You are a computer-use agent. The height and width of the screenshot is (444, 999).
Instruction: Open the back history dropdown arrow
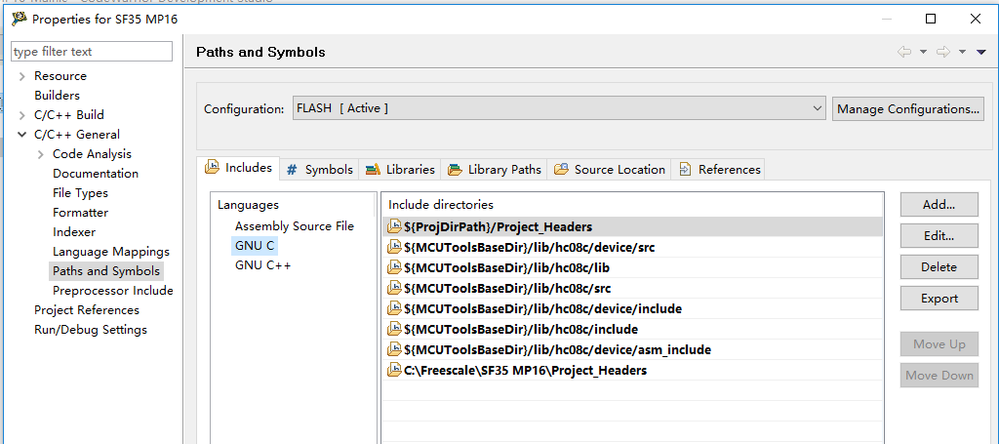(x=923, y=52)
